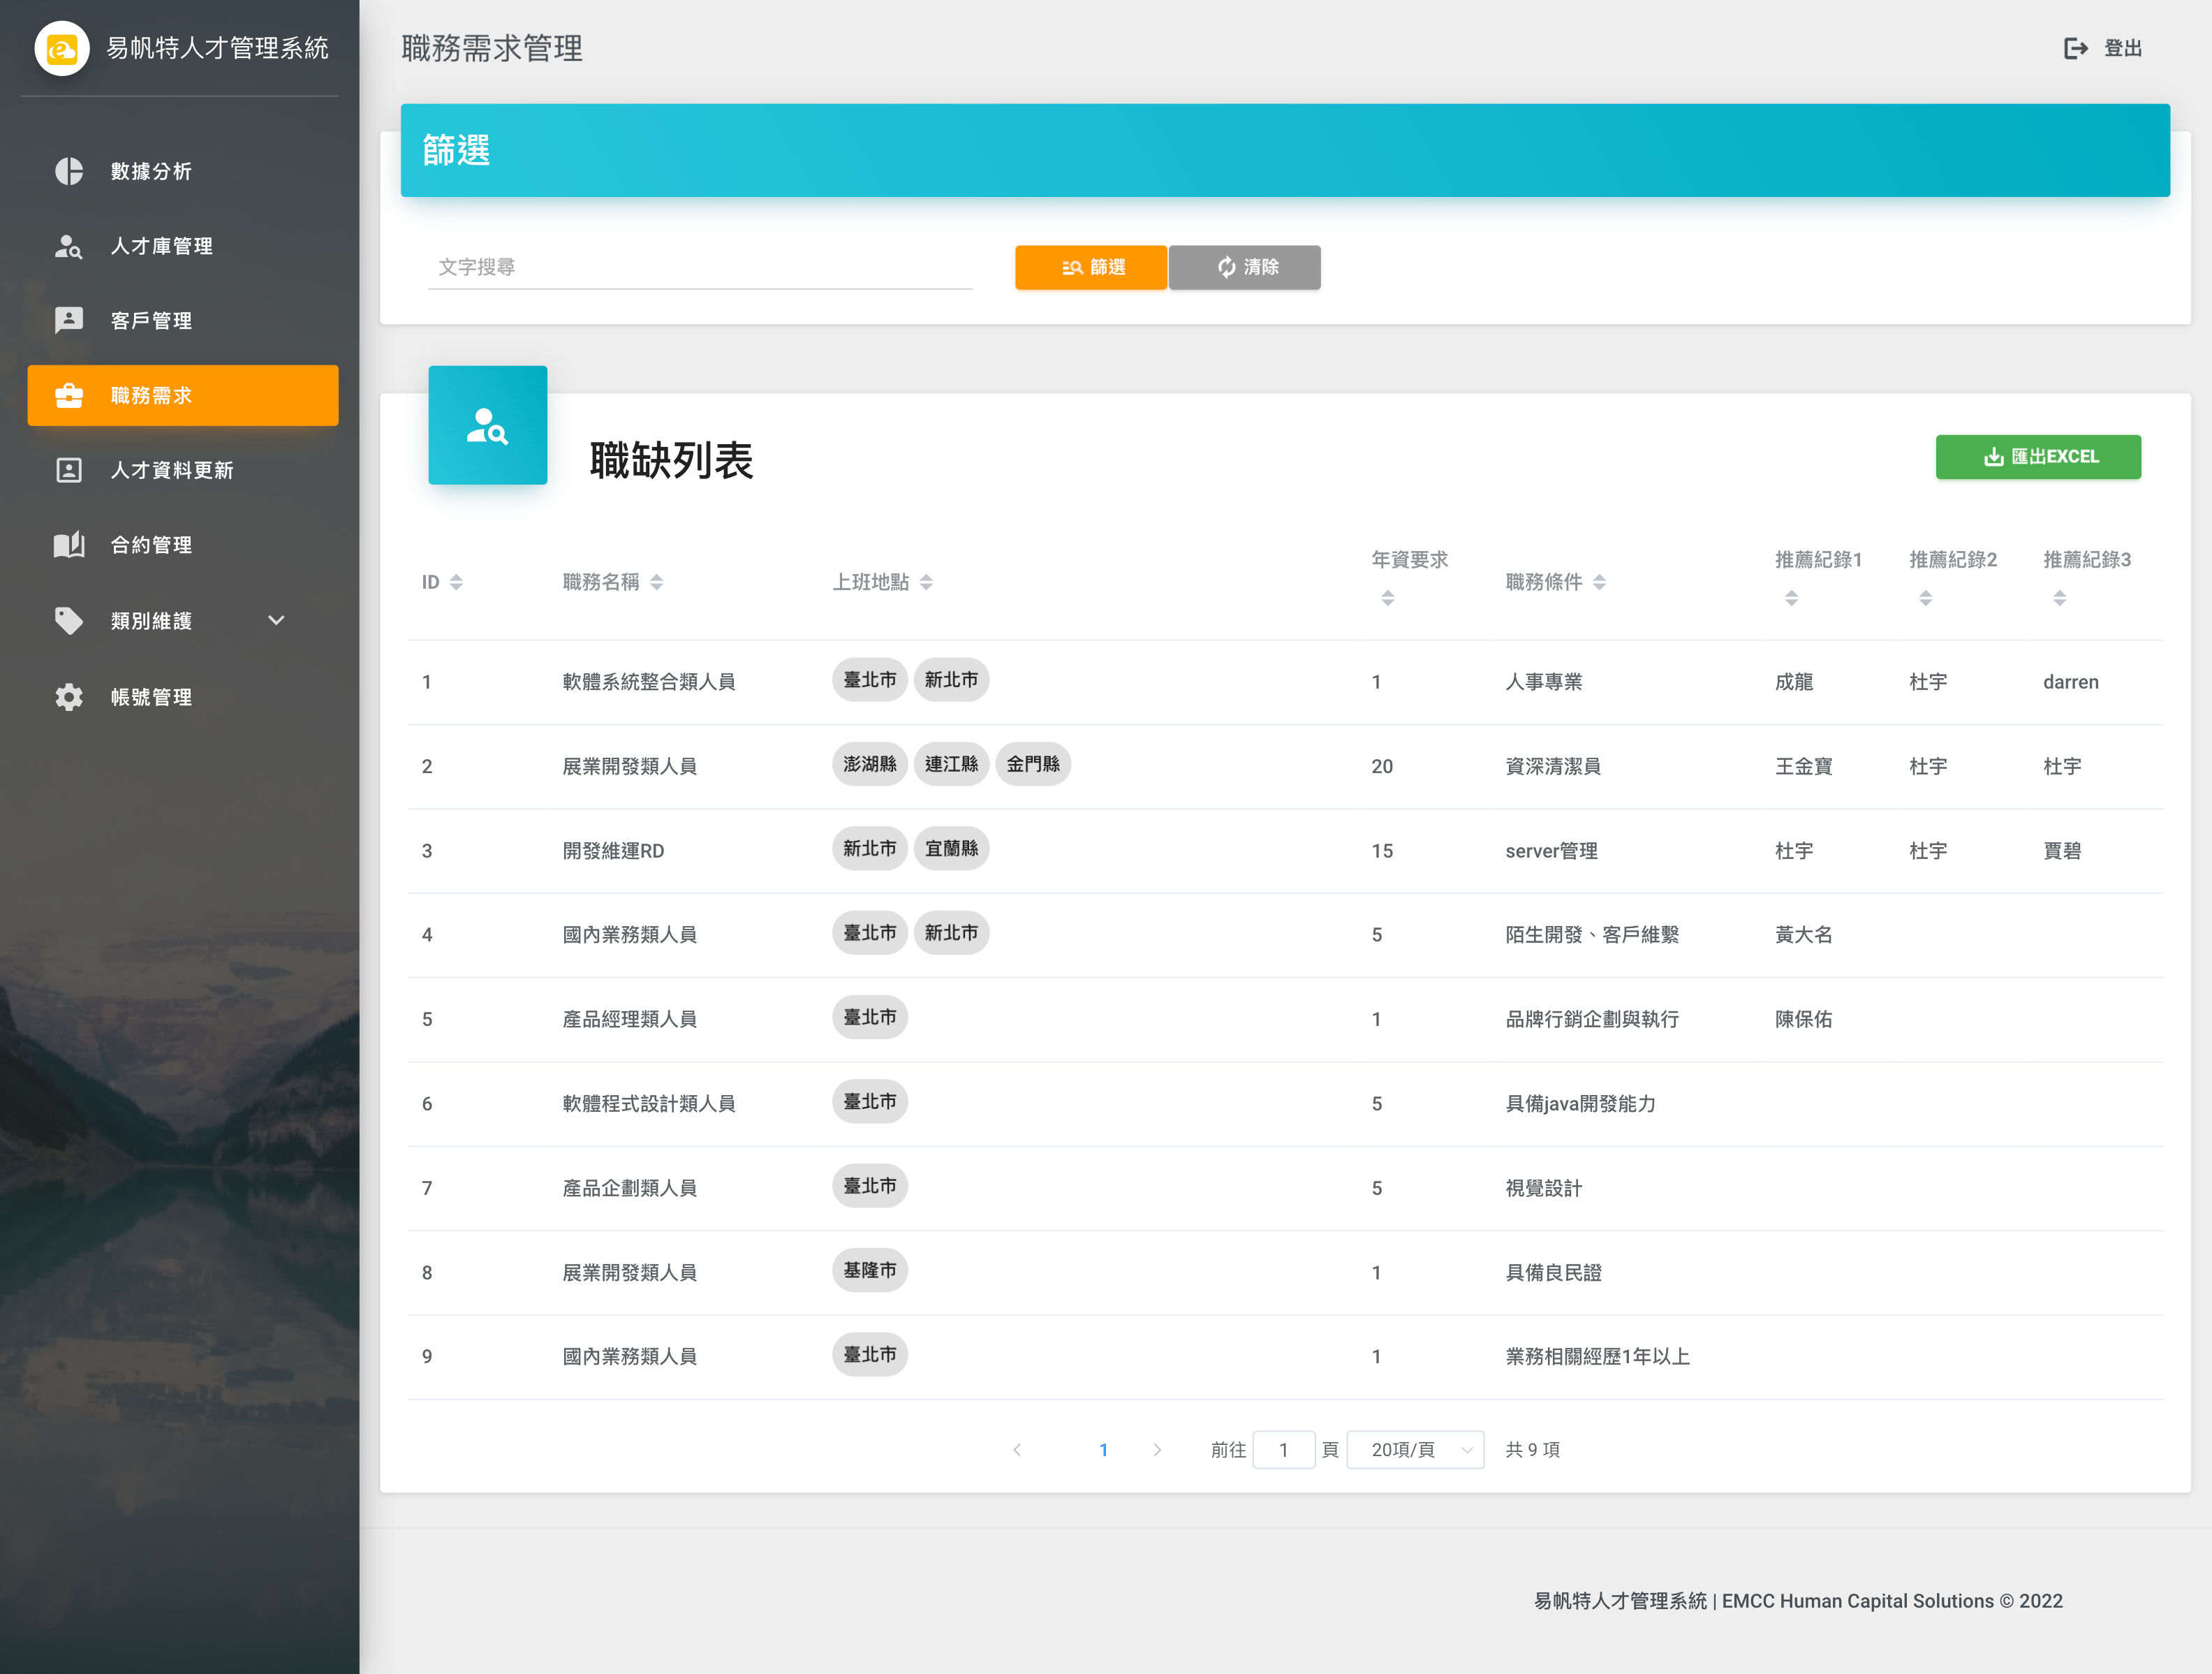
Task: Click the 客戶管理 contact card icon
Action: click(68, 320)
